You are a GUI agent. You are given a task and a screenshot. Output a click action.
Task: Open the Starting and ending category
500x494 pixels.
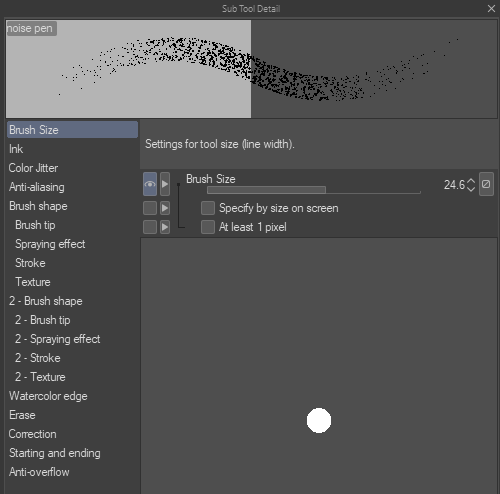point(72,453)
